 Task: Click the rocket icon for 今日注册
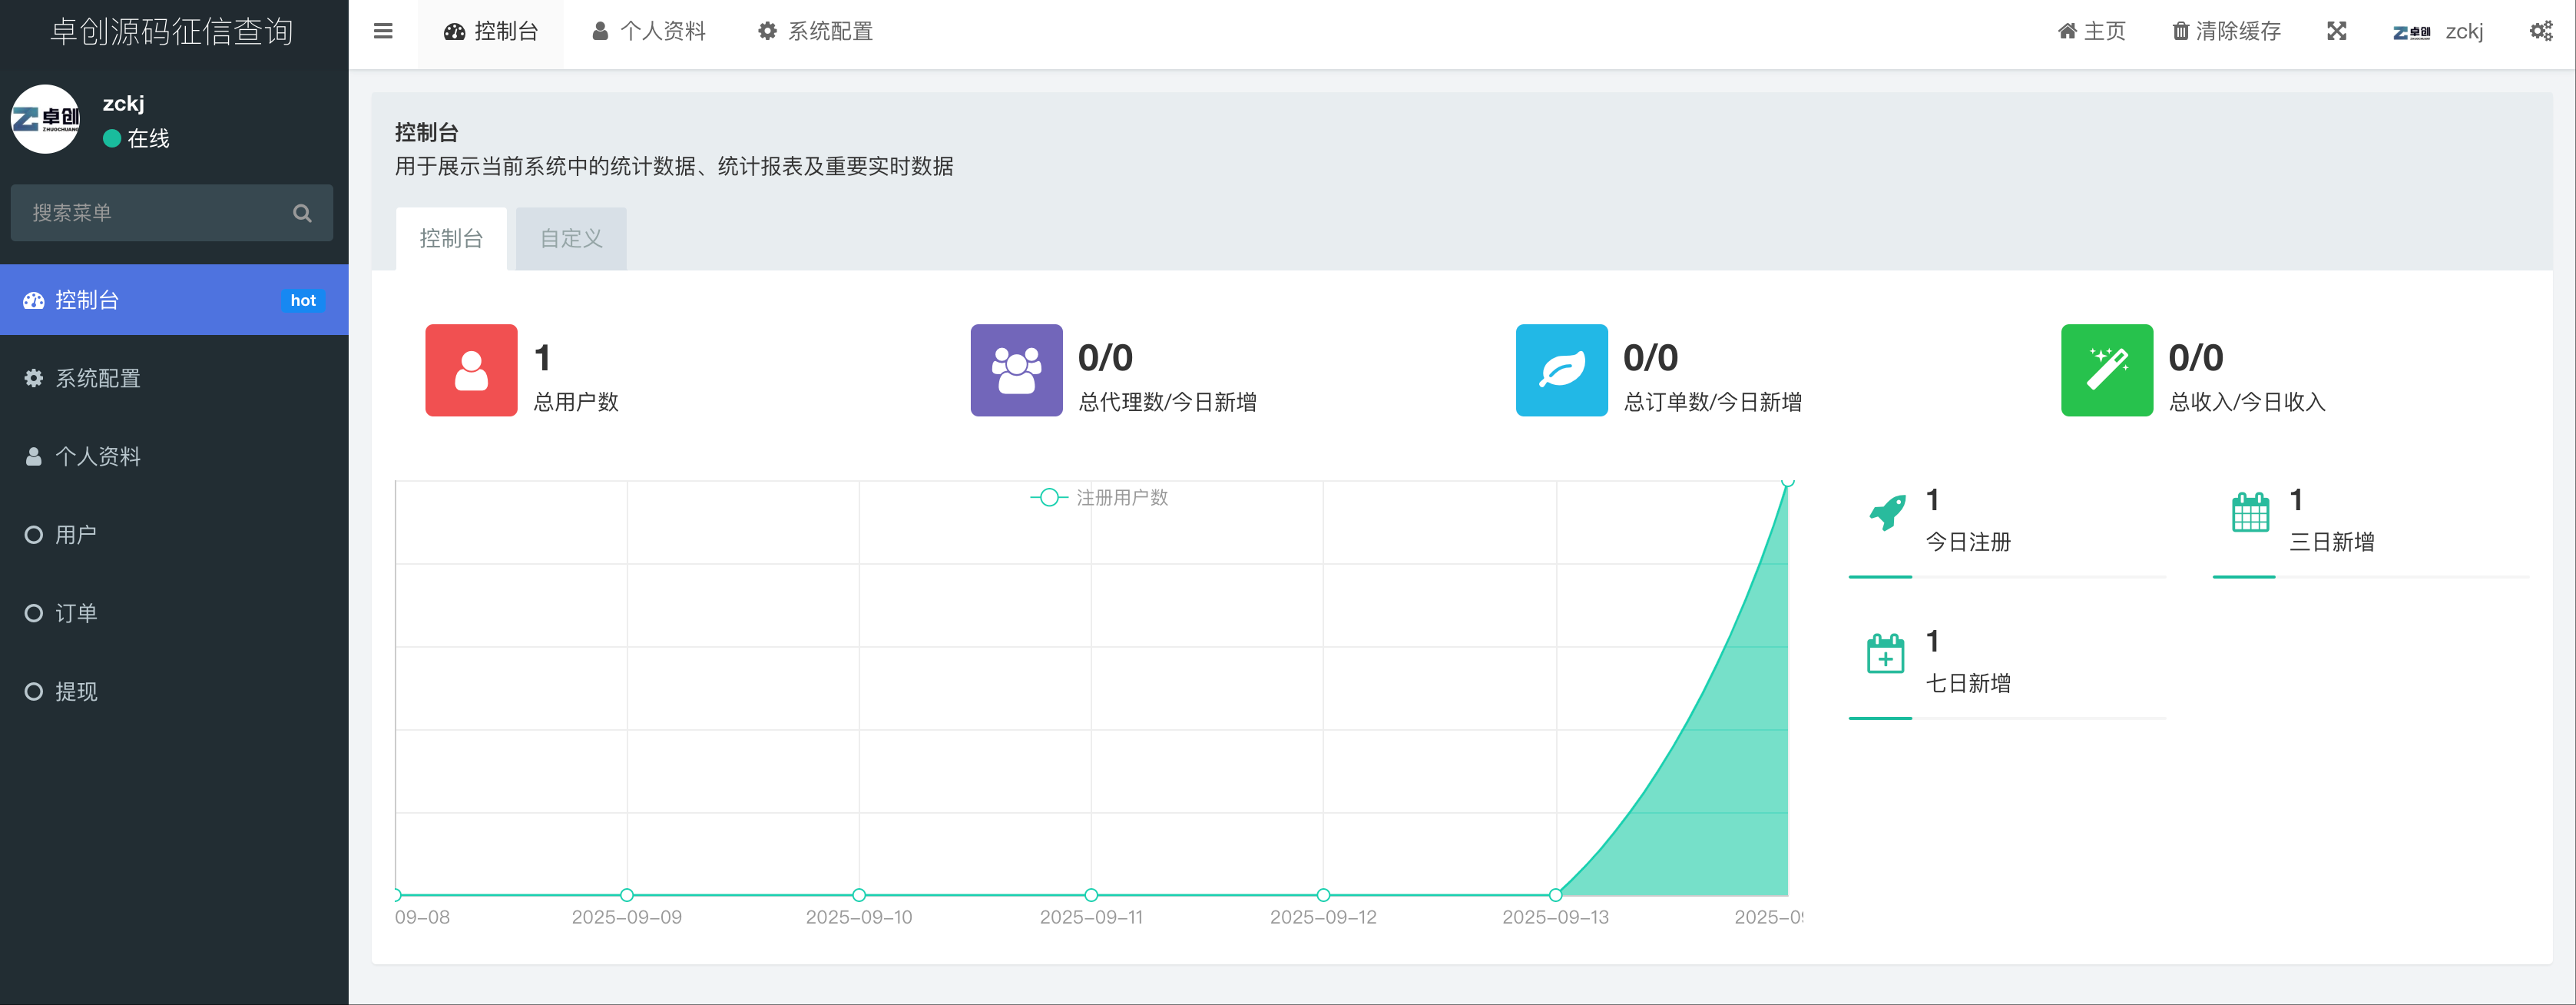(1887, 513)
